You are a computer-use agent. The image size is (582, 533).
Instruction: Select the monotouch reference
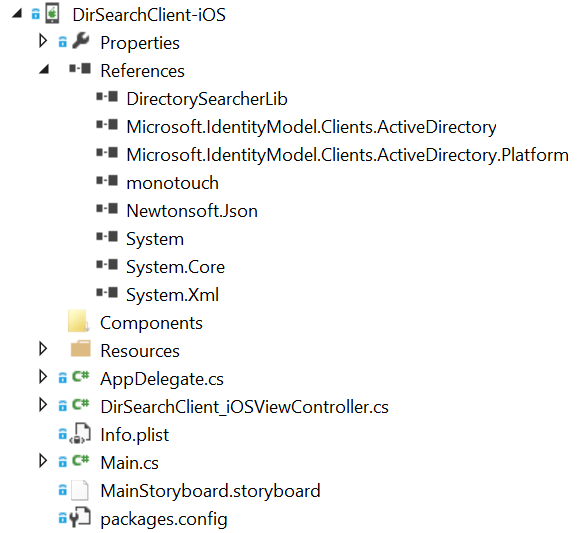point(173,183)
